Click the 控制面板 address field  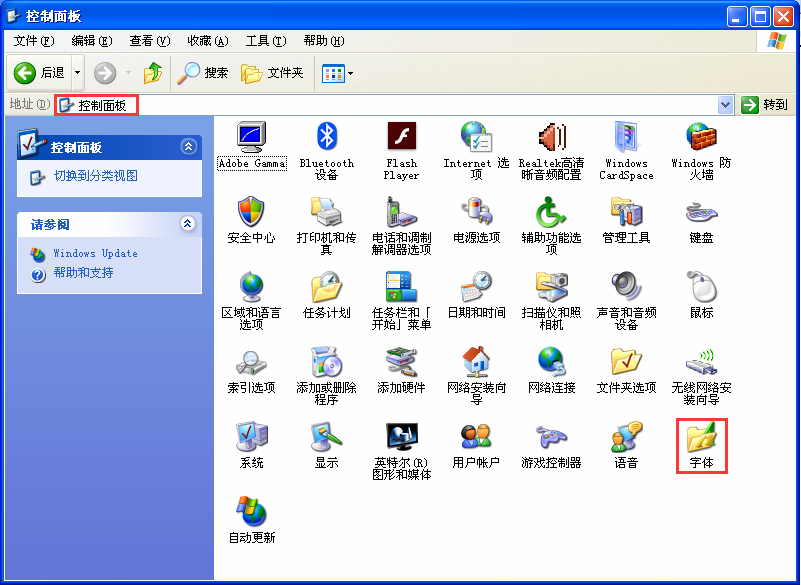pyautogui.click(x=386, y=105)
